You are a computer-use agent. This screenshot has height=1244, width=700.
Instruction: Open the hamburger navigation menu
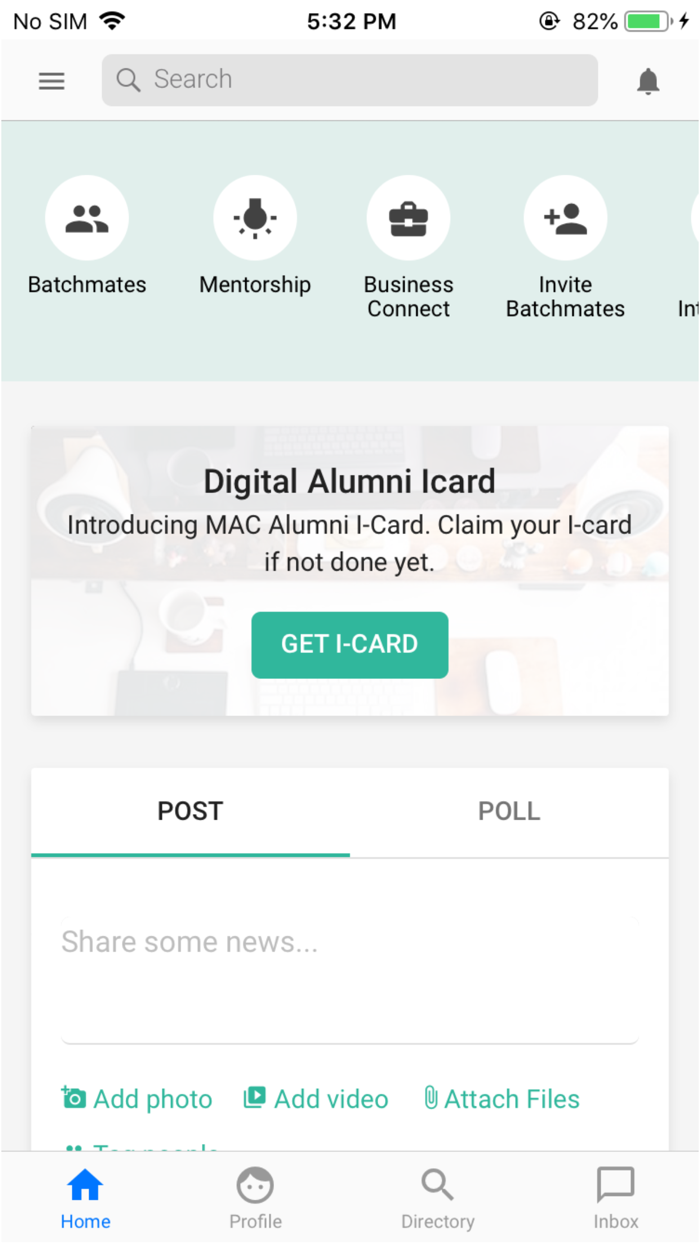pos(51,81)
